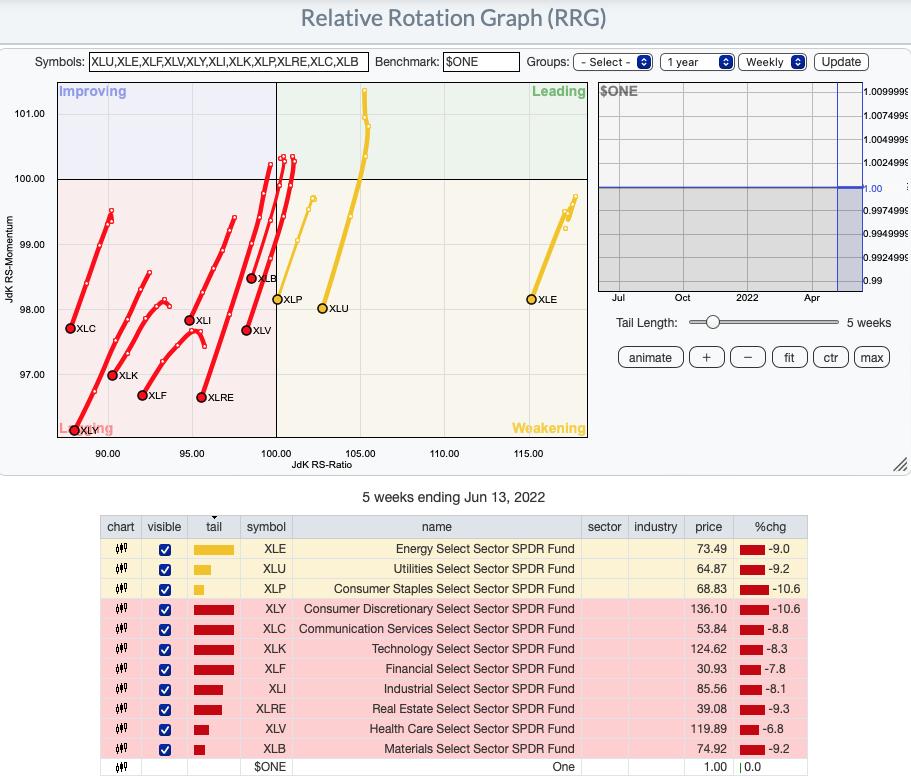Open the Groups select dropdown
This screenshot has height=778, width=911.
pyautogui.click(x=614, y=62)
